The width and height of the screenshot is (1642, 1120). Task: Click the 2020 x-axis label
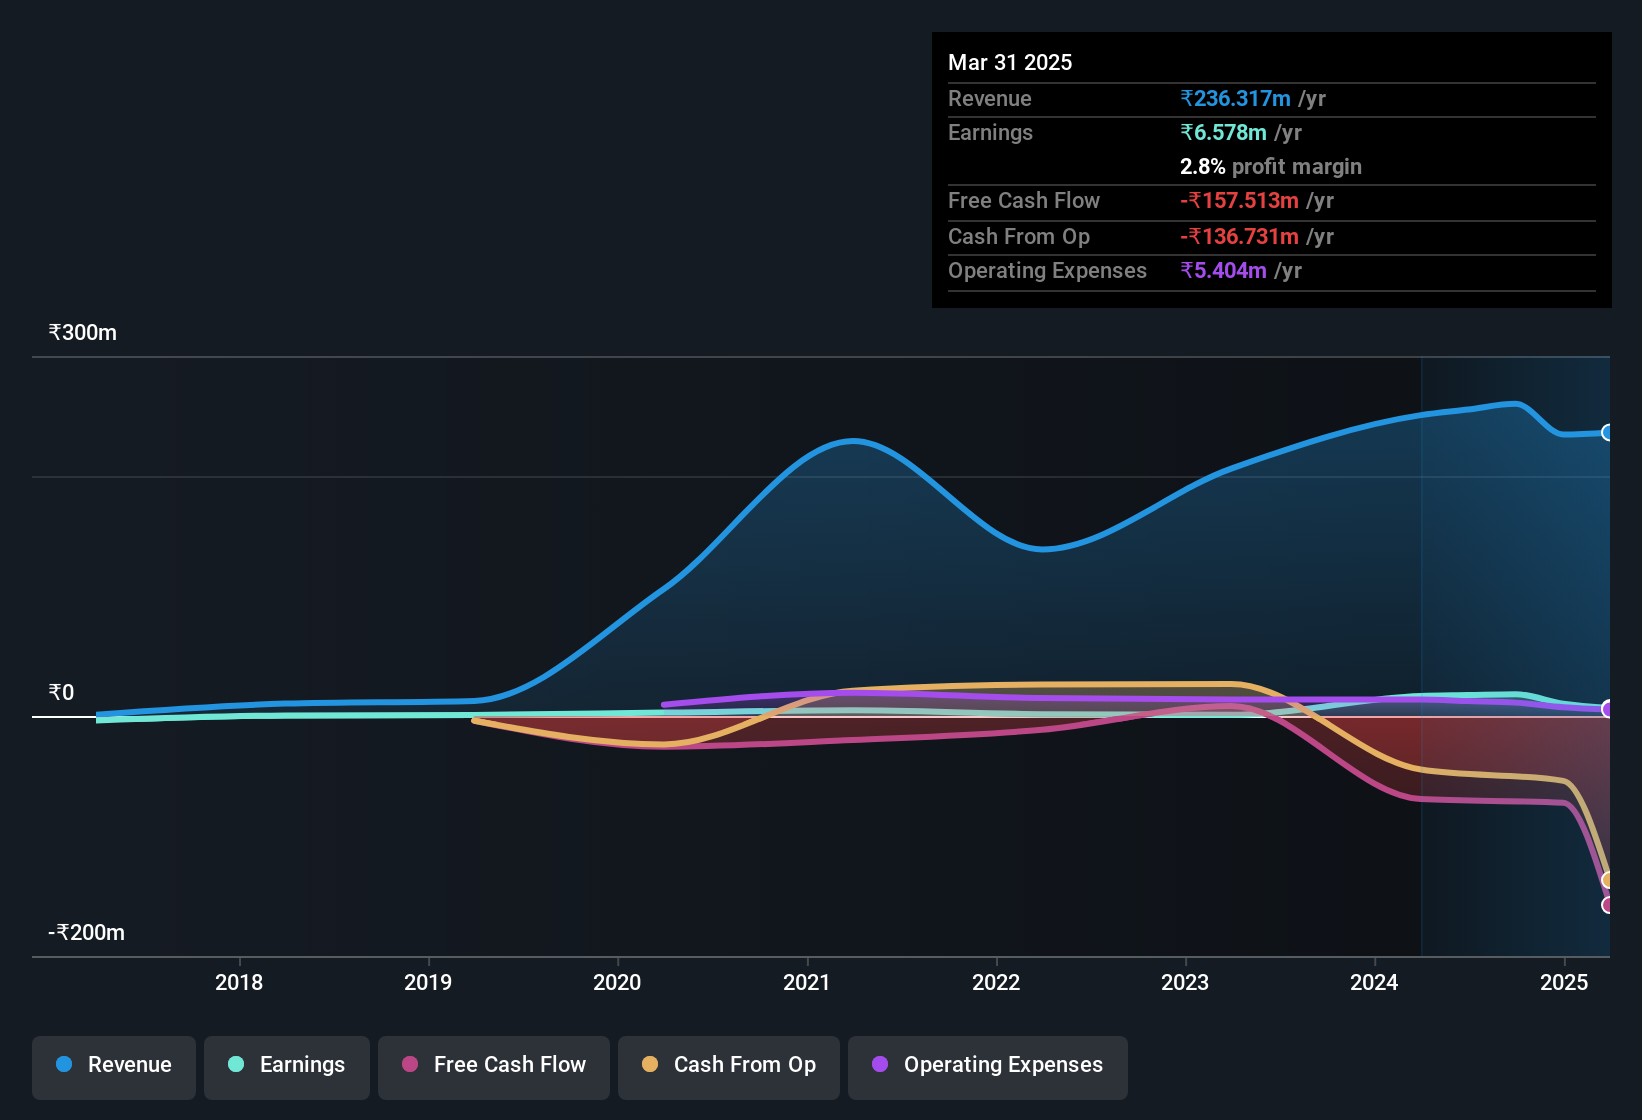click(x=617, y=983)
